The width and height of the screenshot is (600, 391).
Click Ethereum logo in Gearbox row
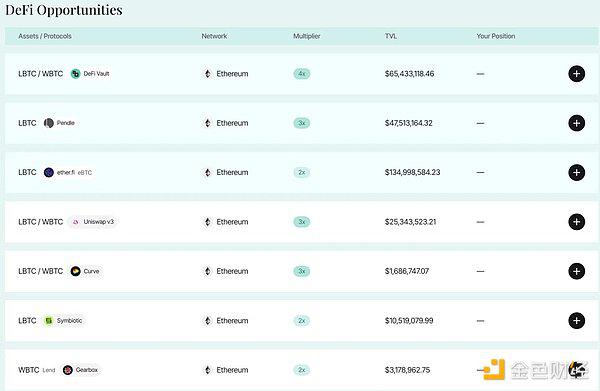point(207,370)
